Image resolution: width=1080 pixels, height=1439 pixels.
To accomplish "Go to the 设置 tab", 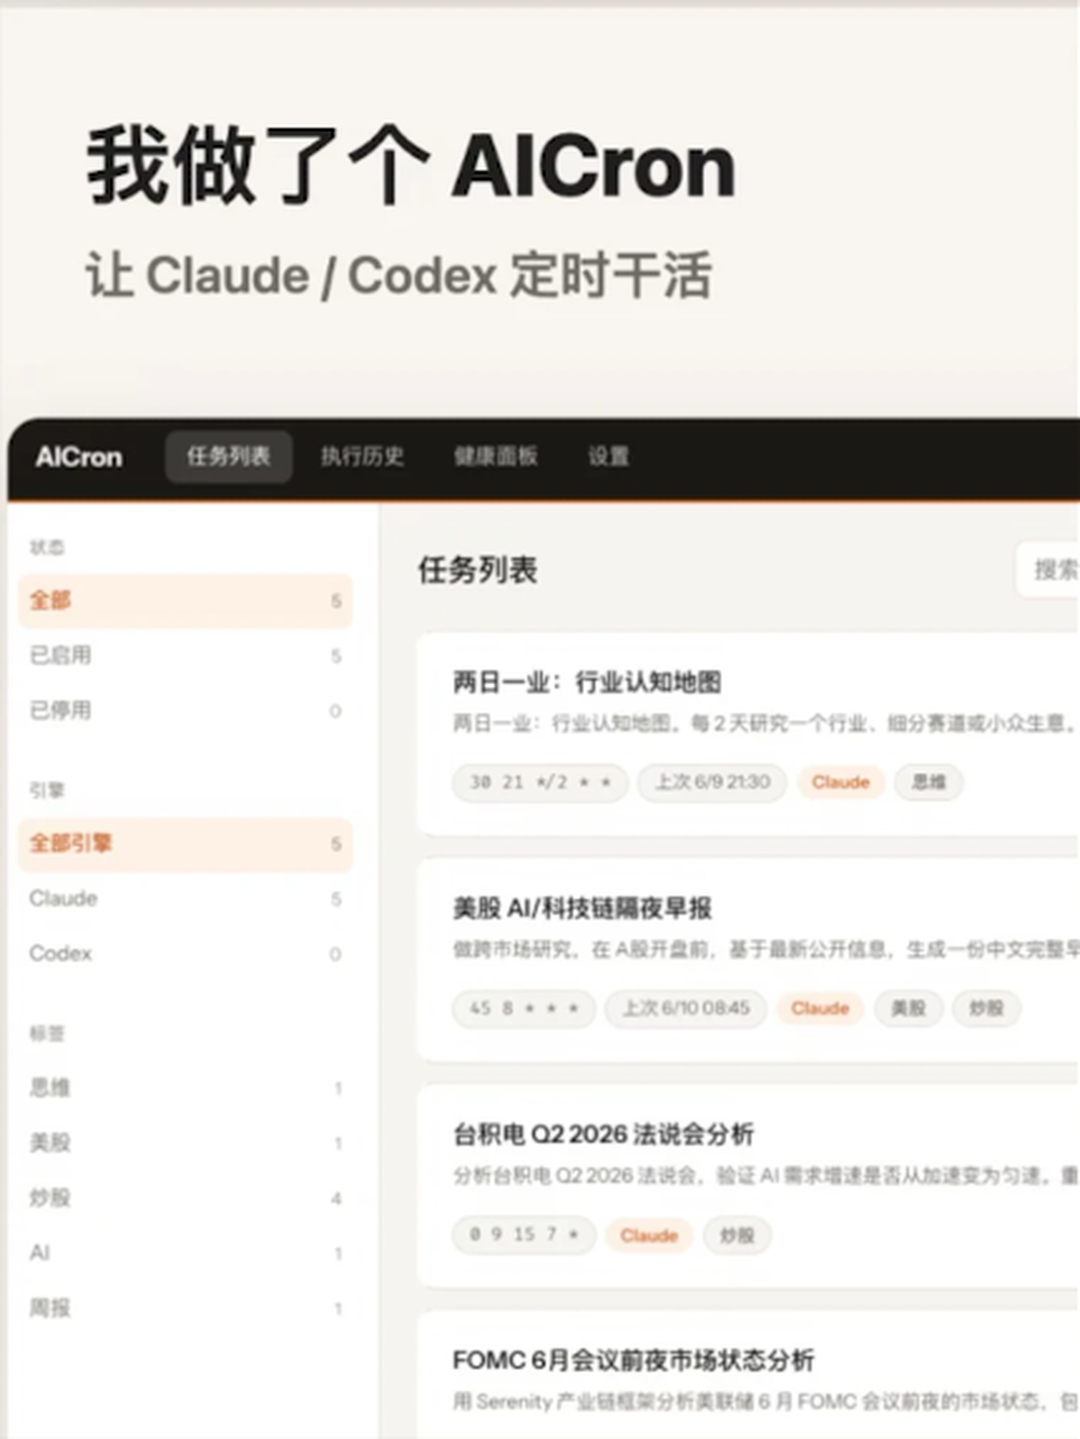I will point(608,457).
